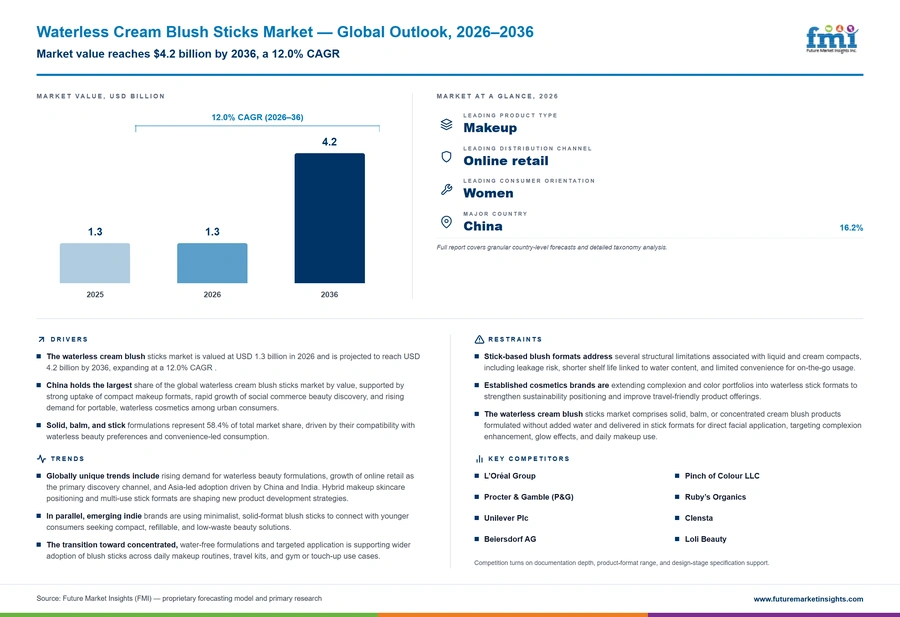
Task: Click the "Globally unique trends include" bullet
Action: click(x=230, y=487)
